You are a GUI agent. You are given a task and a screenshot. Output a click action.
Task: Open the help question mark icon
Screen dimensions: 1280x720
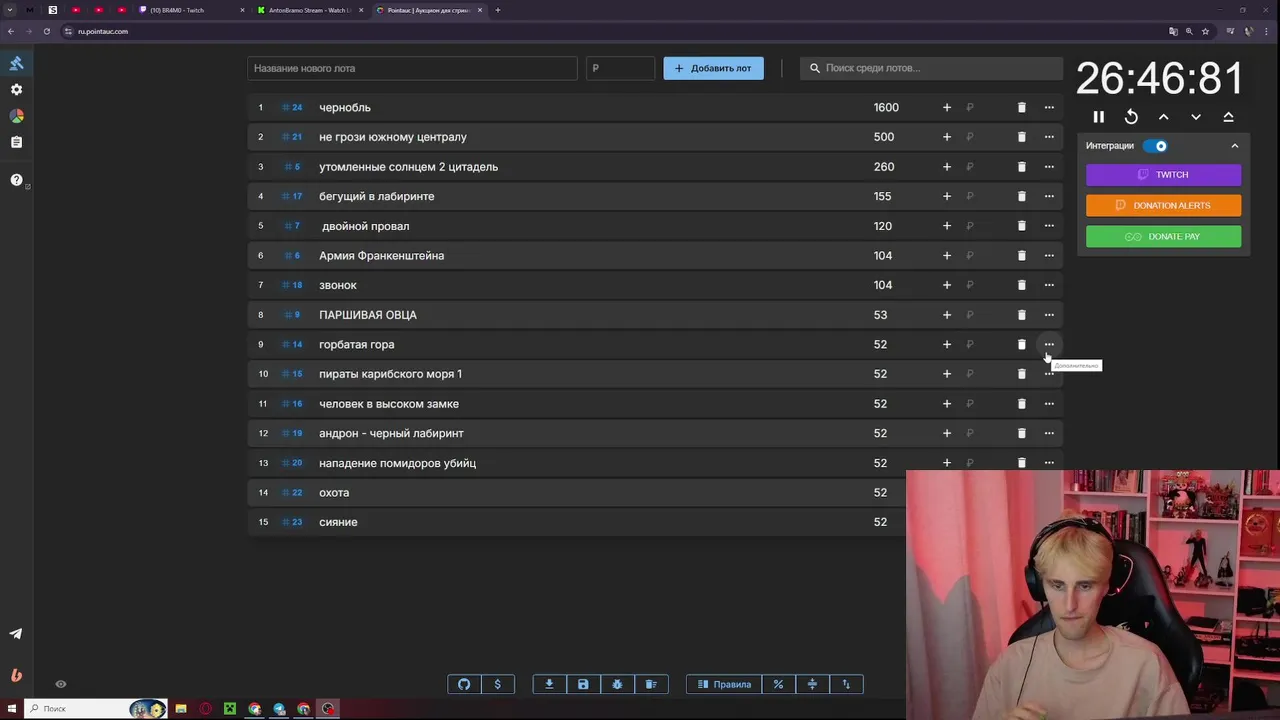point(16,180)
